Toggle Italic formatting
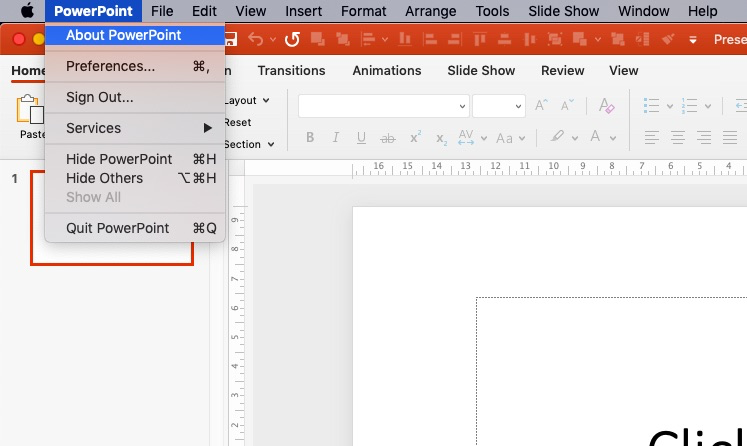 pyautogui.click(x=335, y=138)
